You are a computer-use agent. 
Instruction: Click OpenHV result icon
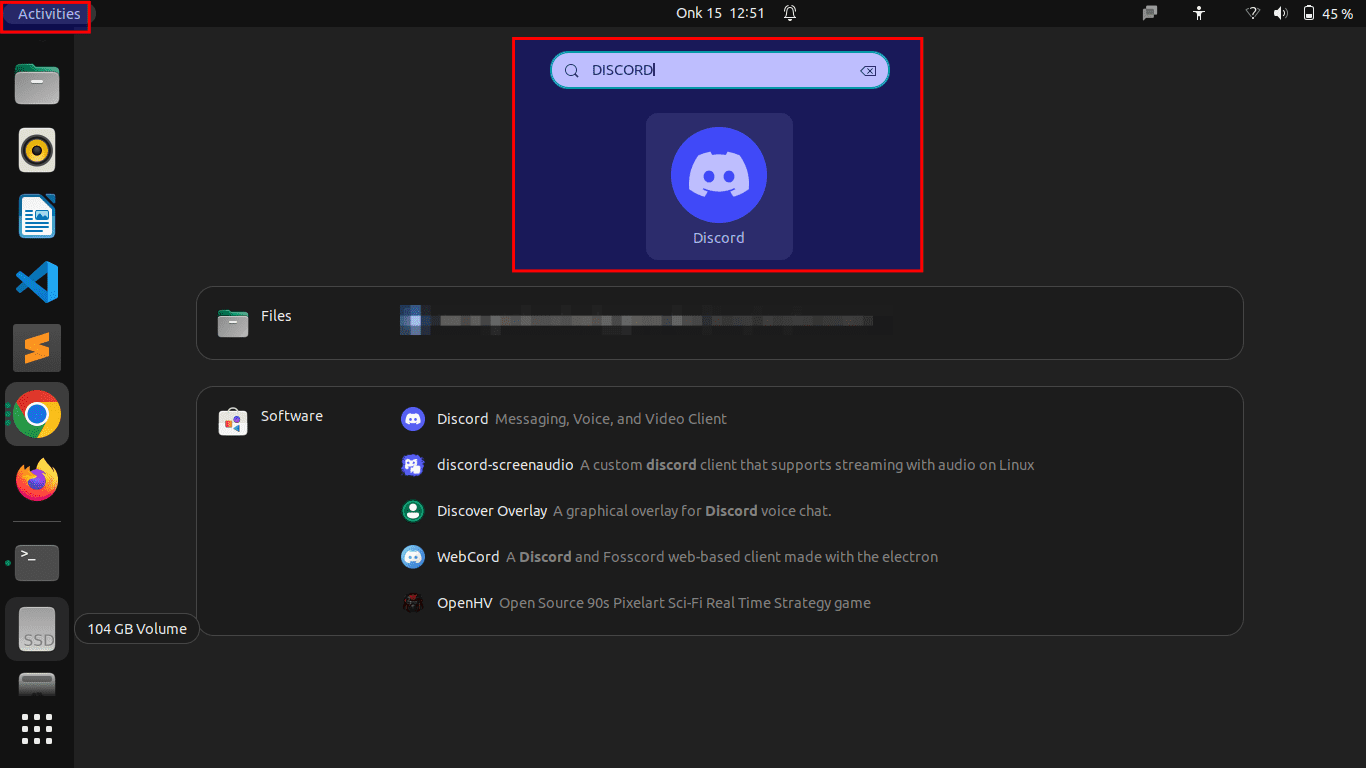413,603
